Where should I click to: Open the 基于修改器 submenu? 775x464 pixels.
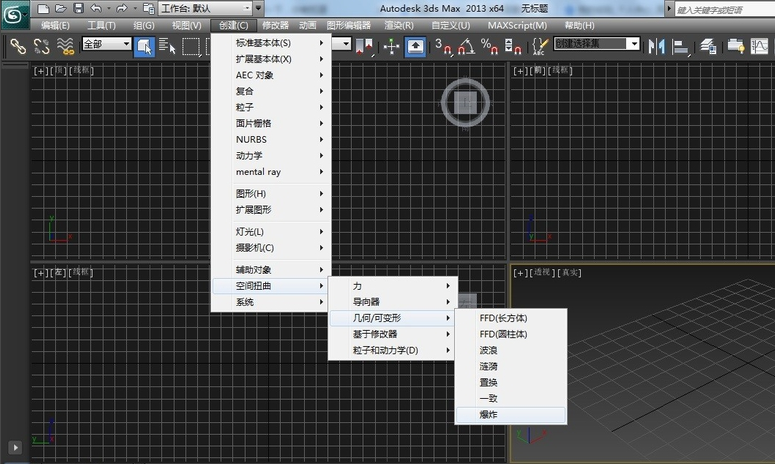tap(392, 334)
